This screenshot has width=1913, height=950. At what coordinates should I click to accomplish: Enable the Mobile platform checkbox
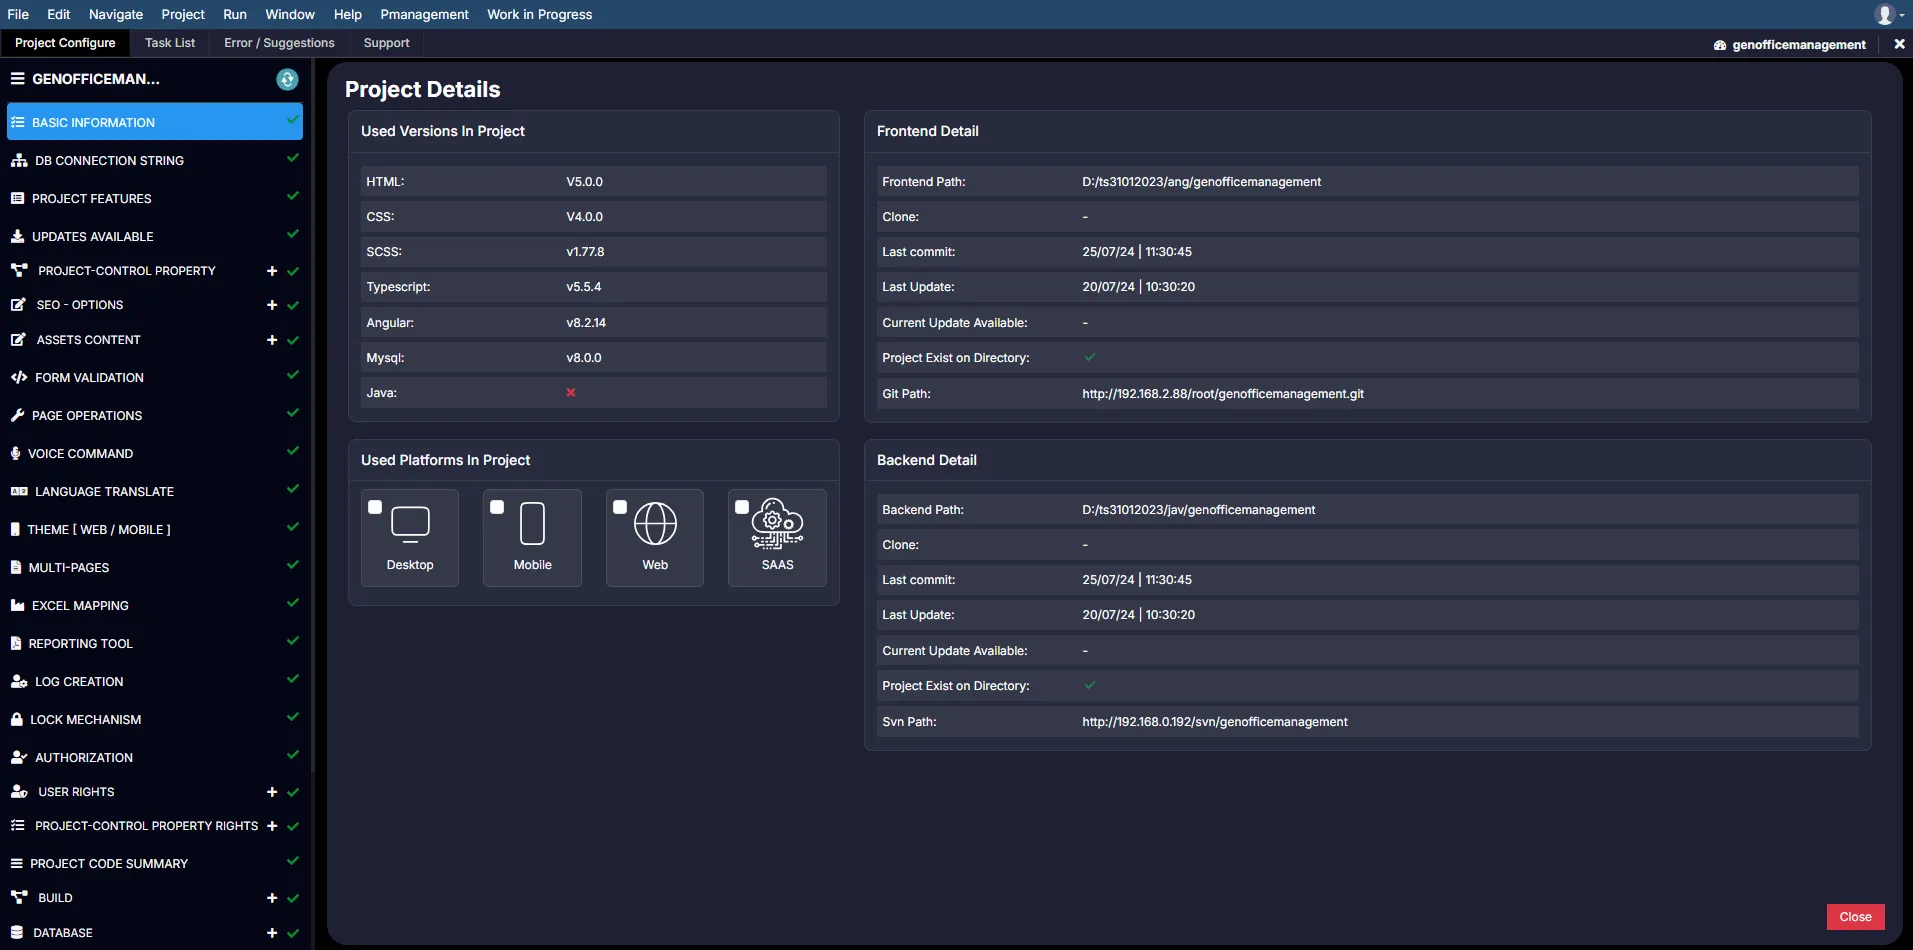click(497, 507)
